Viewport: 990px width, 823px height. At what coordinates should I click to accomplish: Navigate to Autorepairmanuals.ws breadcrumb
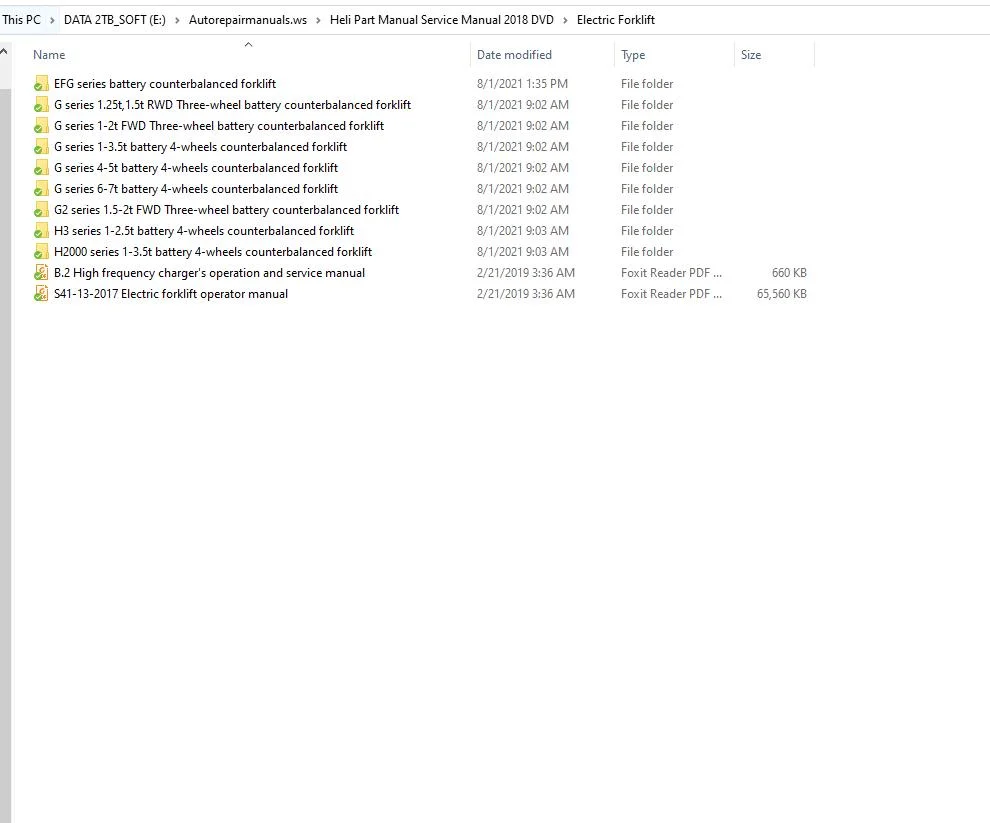click(x=248, y=20)
